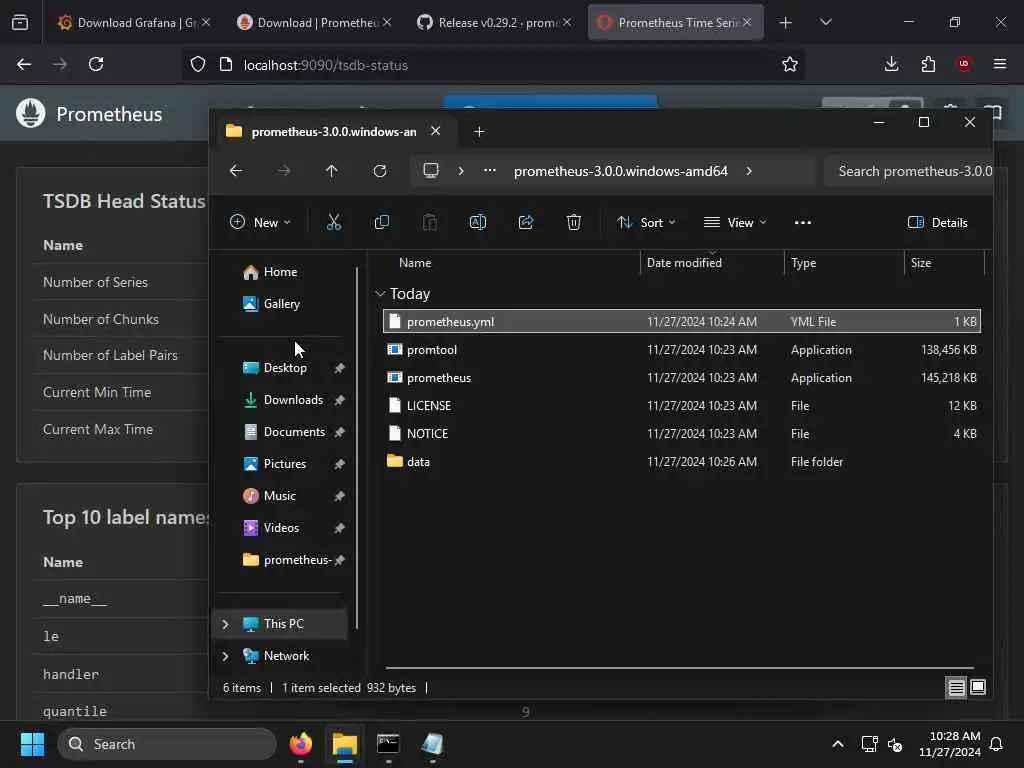Viewport: 1024px width, 768px height.
Task: Open the See more ellipsis menu in Explorer toolbar
Action: (803, 223)
